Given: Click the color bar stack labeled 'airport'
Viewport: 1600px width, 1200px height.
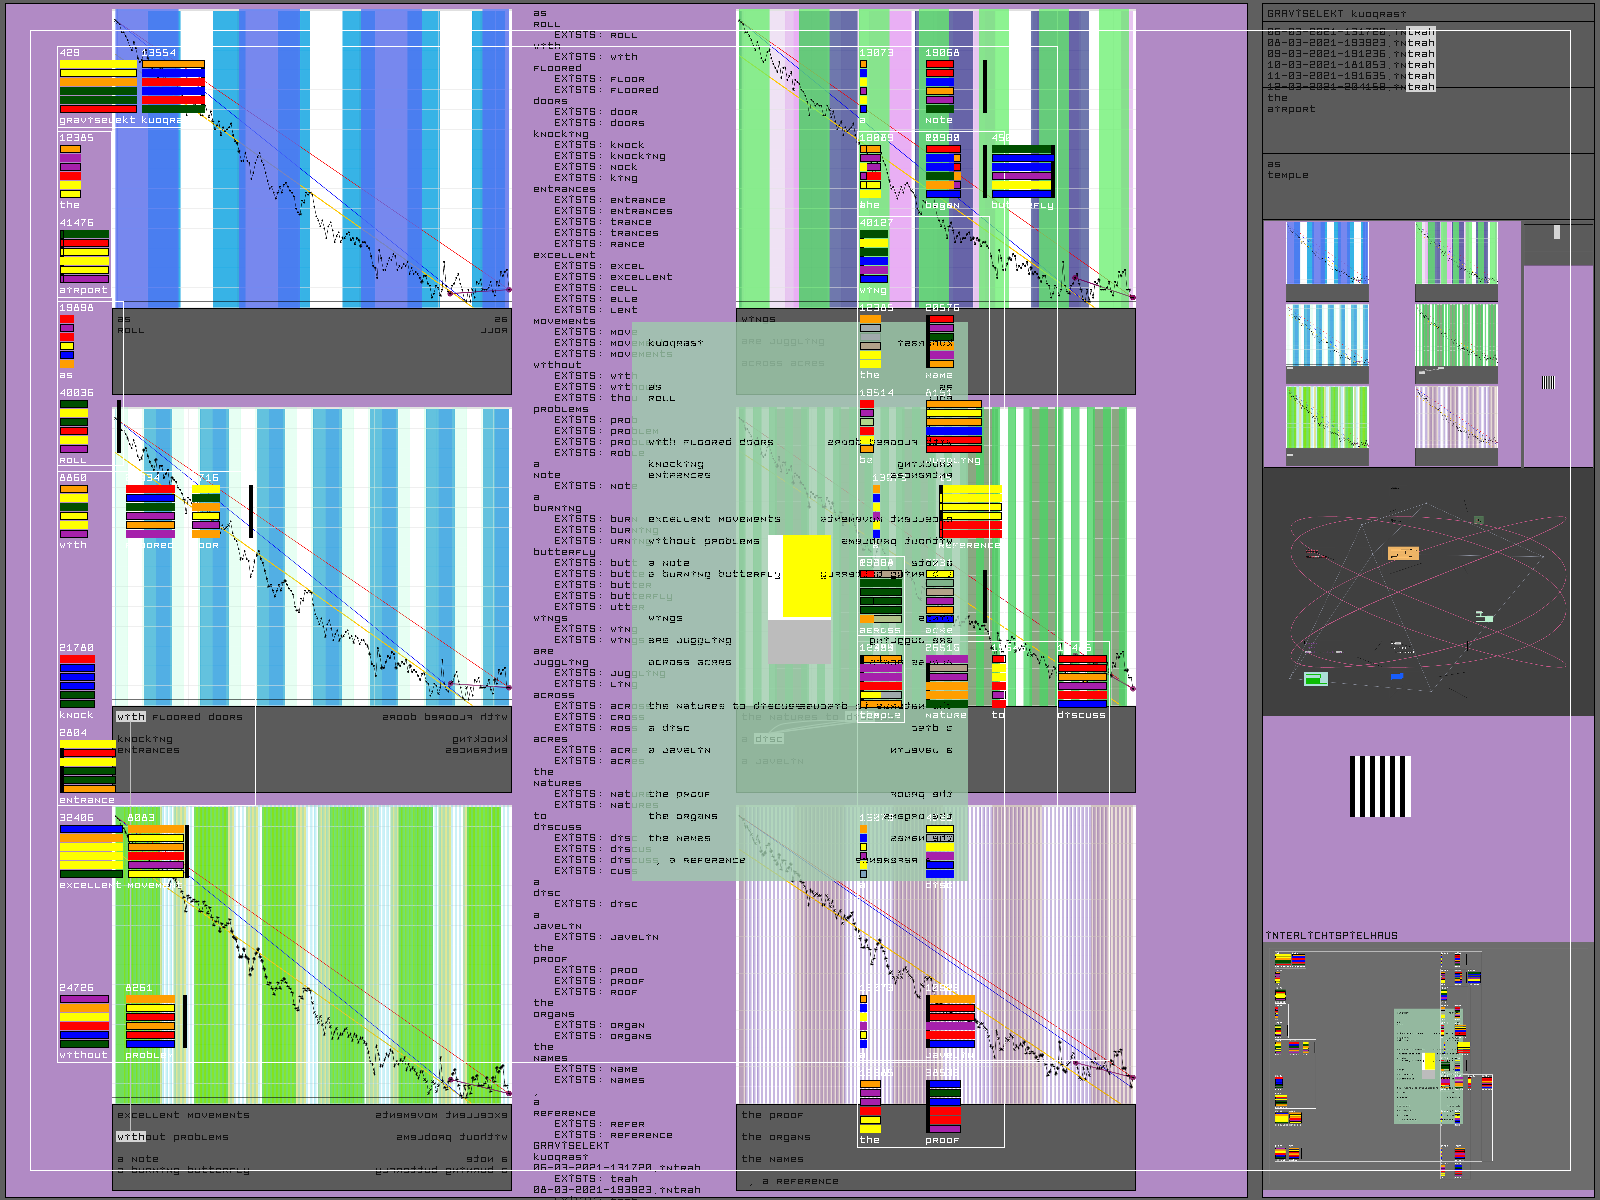Looking at the screenshot, I should (84, 257).
